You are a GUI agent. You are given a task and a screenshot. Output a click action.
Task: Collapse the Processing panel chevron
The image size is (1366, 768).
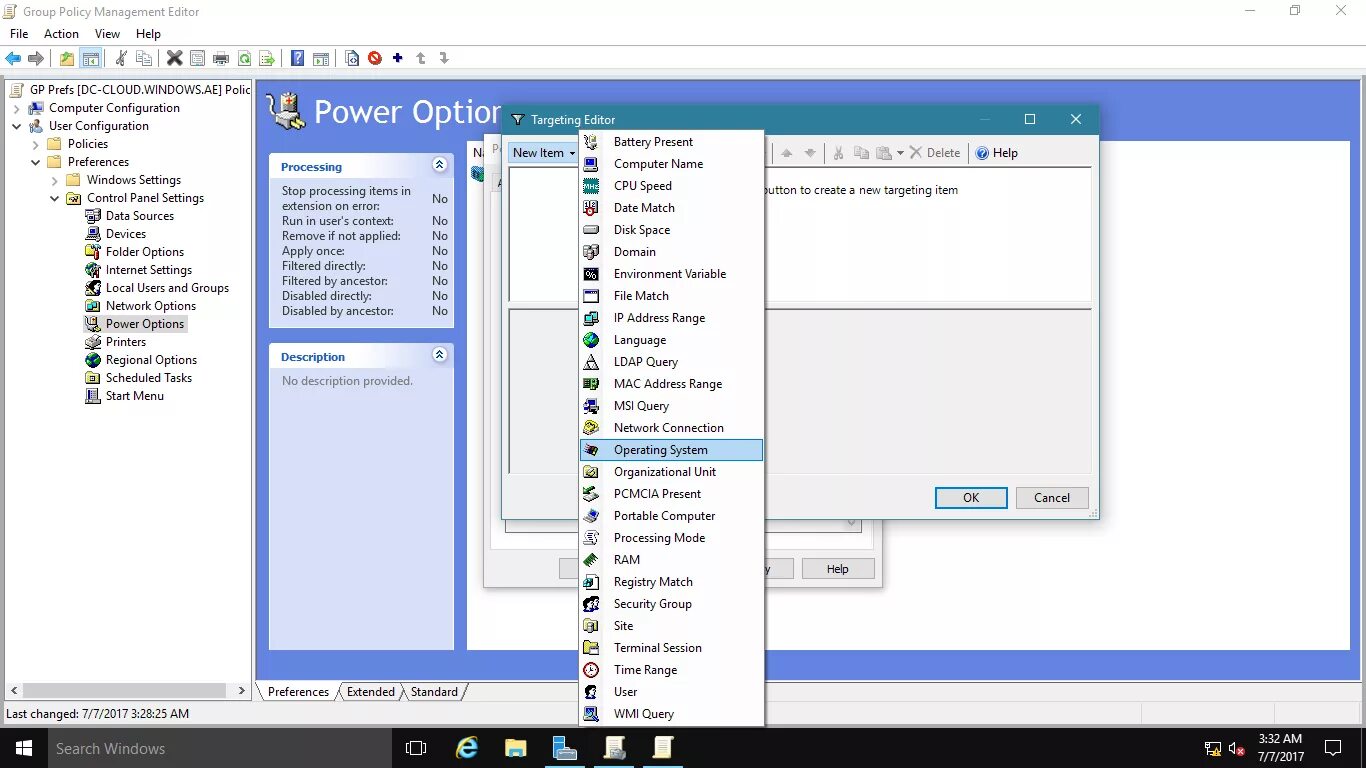(x=439, y=165)
